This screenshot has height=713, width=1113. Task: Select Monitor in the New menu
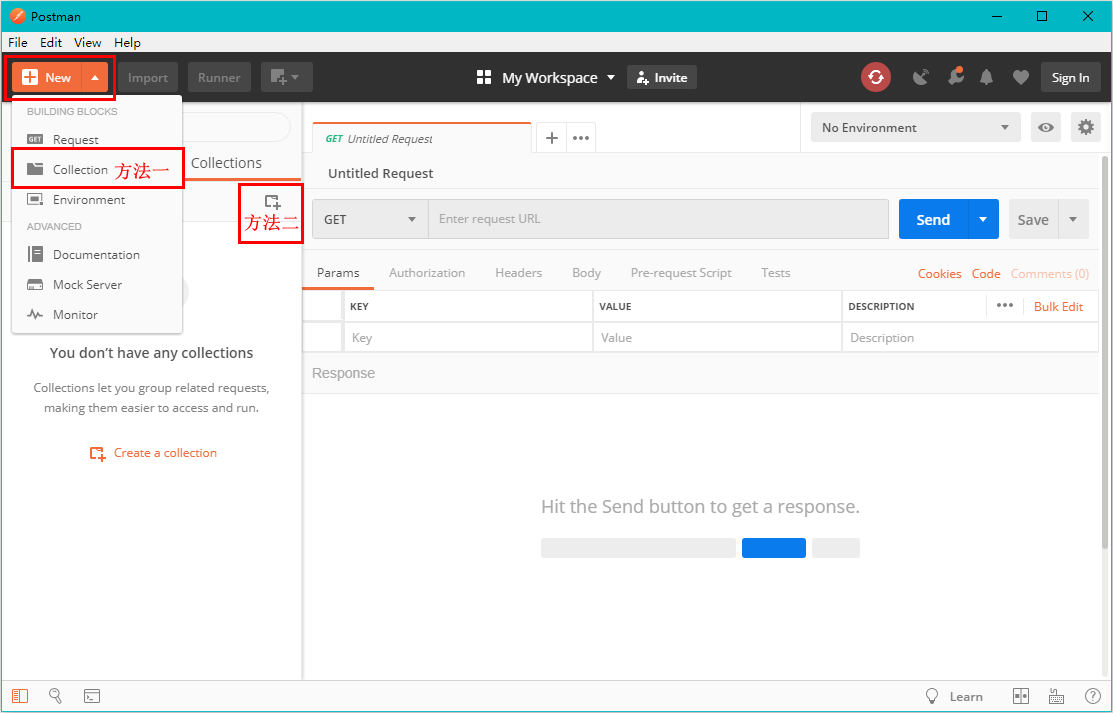97,315
